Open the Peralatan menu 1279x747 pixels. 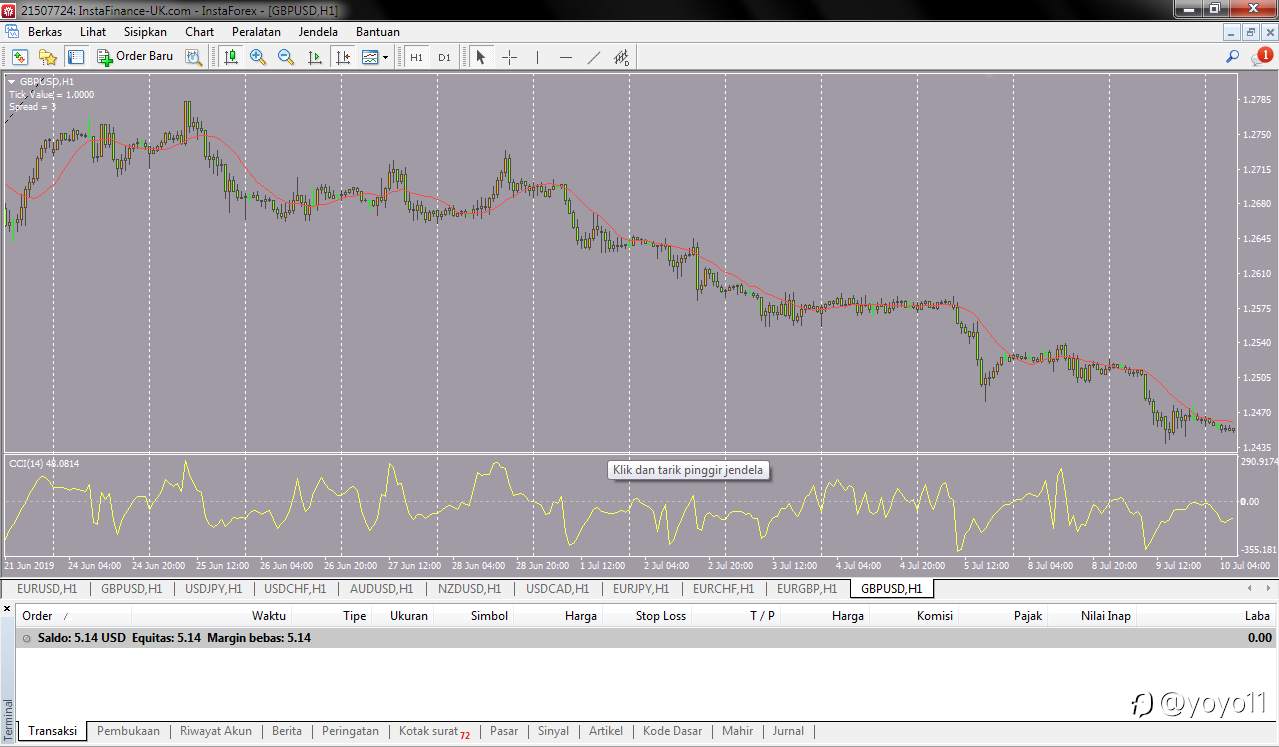[x=256, y=32]
